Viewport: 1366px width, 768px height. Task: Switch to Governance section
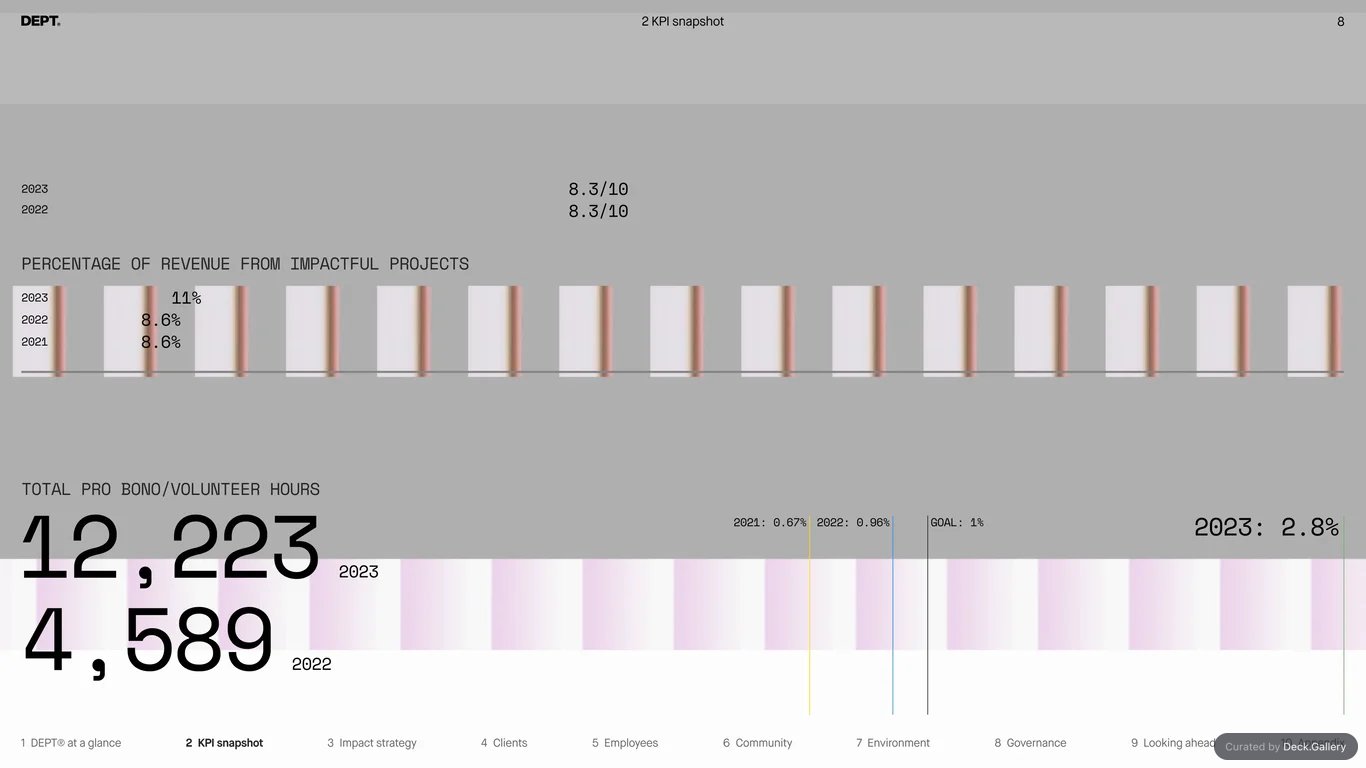(1030, 743)
